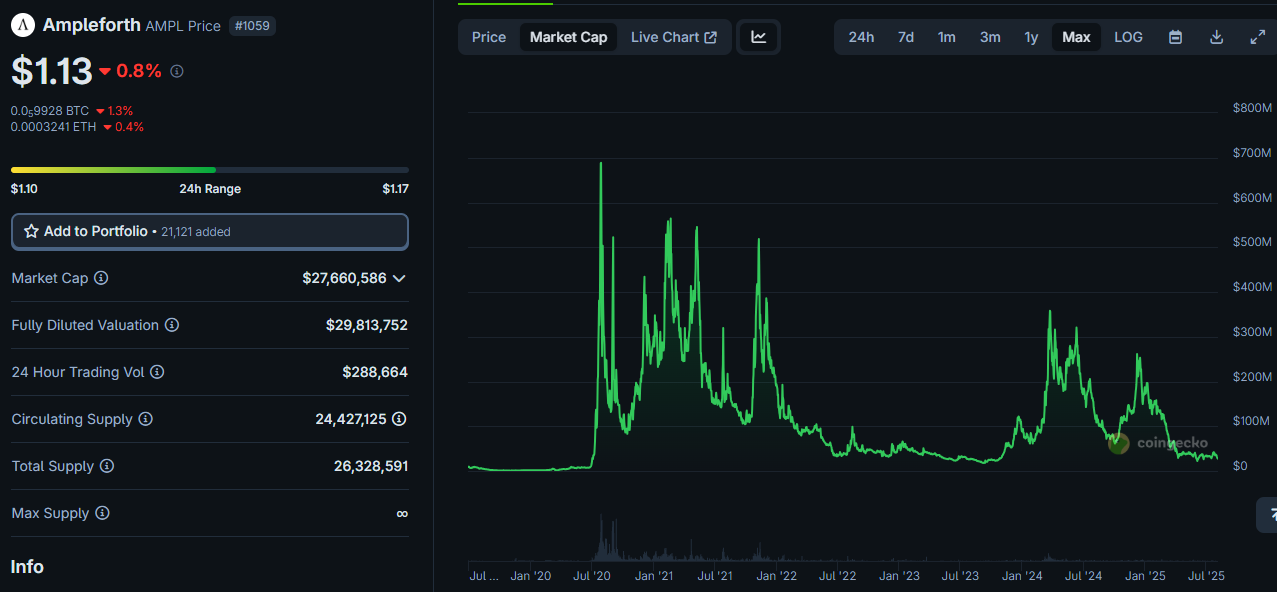
Task: Toggle LOG scale on chart
Action: [x=1128, y=37]
